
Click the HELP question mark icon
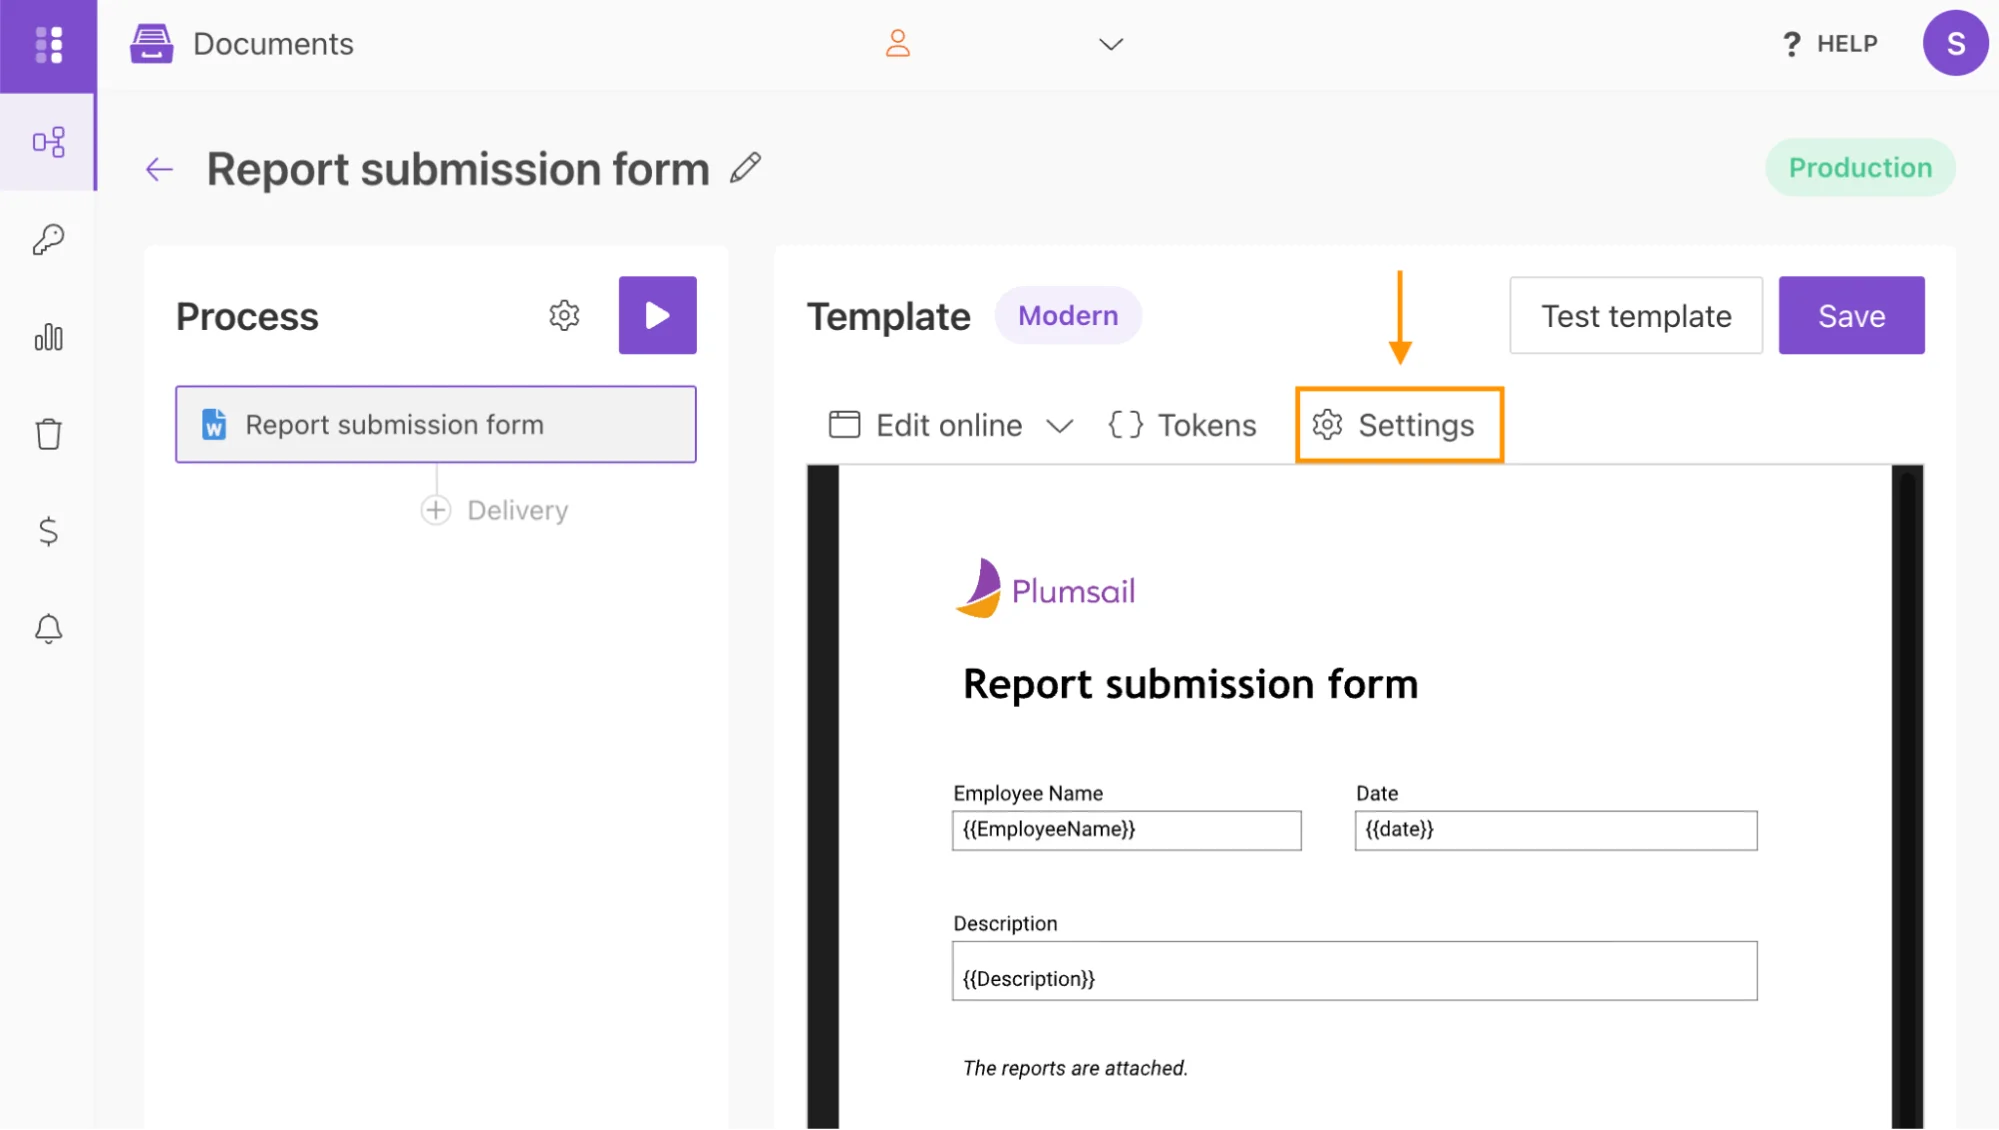[1791, 44]
